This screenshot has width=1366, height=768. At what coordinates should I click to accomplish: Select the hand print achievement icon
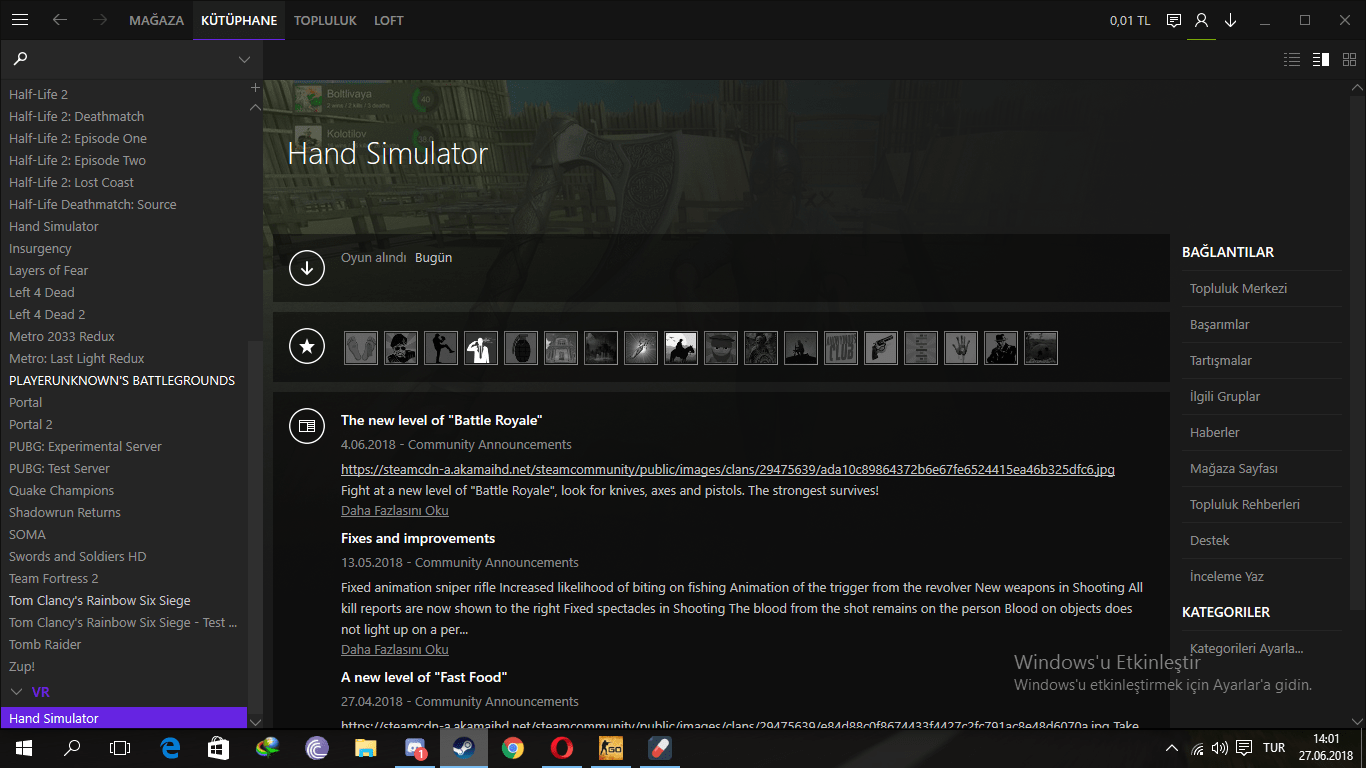961,348
